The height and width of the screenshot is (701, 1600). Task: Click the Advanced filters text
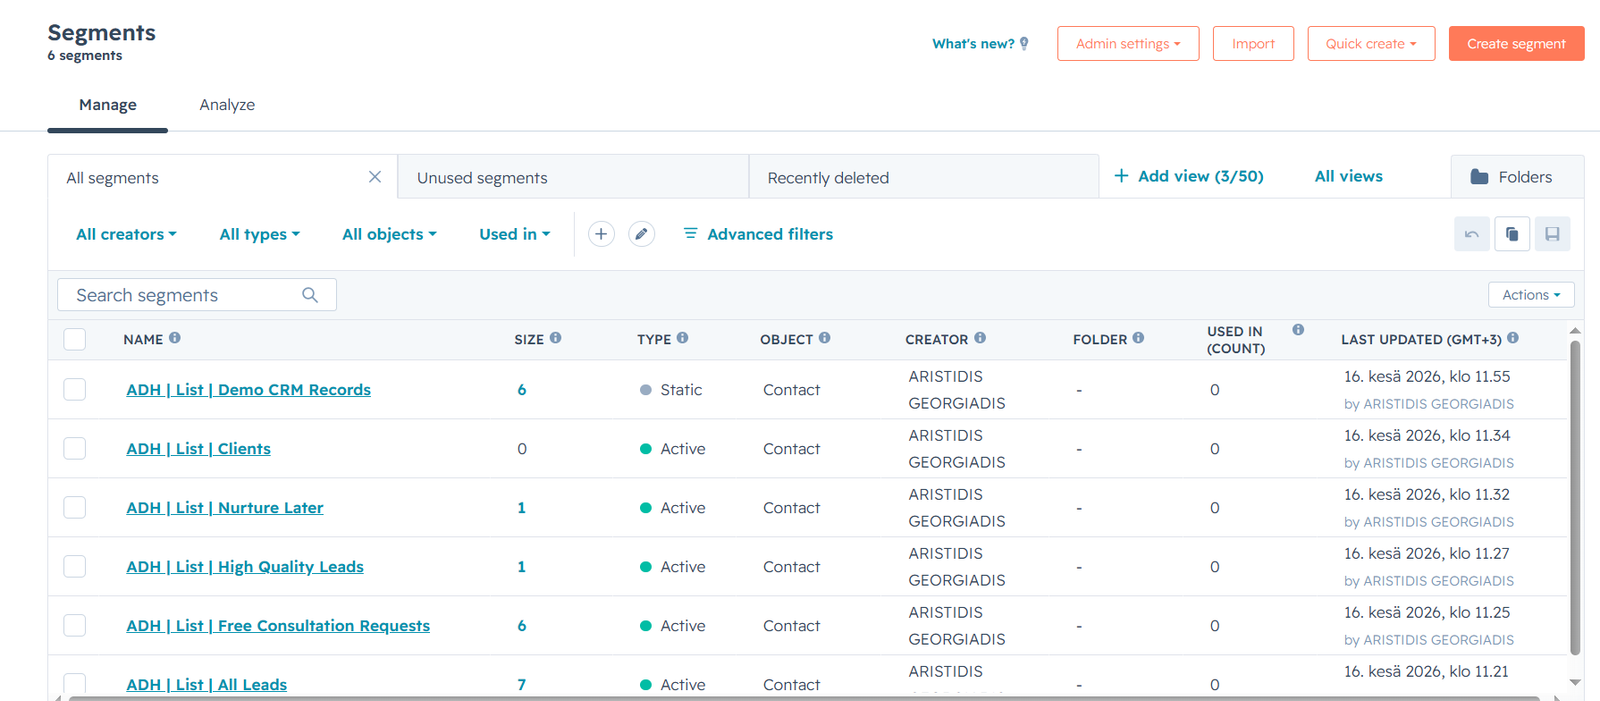click(770, 234)
